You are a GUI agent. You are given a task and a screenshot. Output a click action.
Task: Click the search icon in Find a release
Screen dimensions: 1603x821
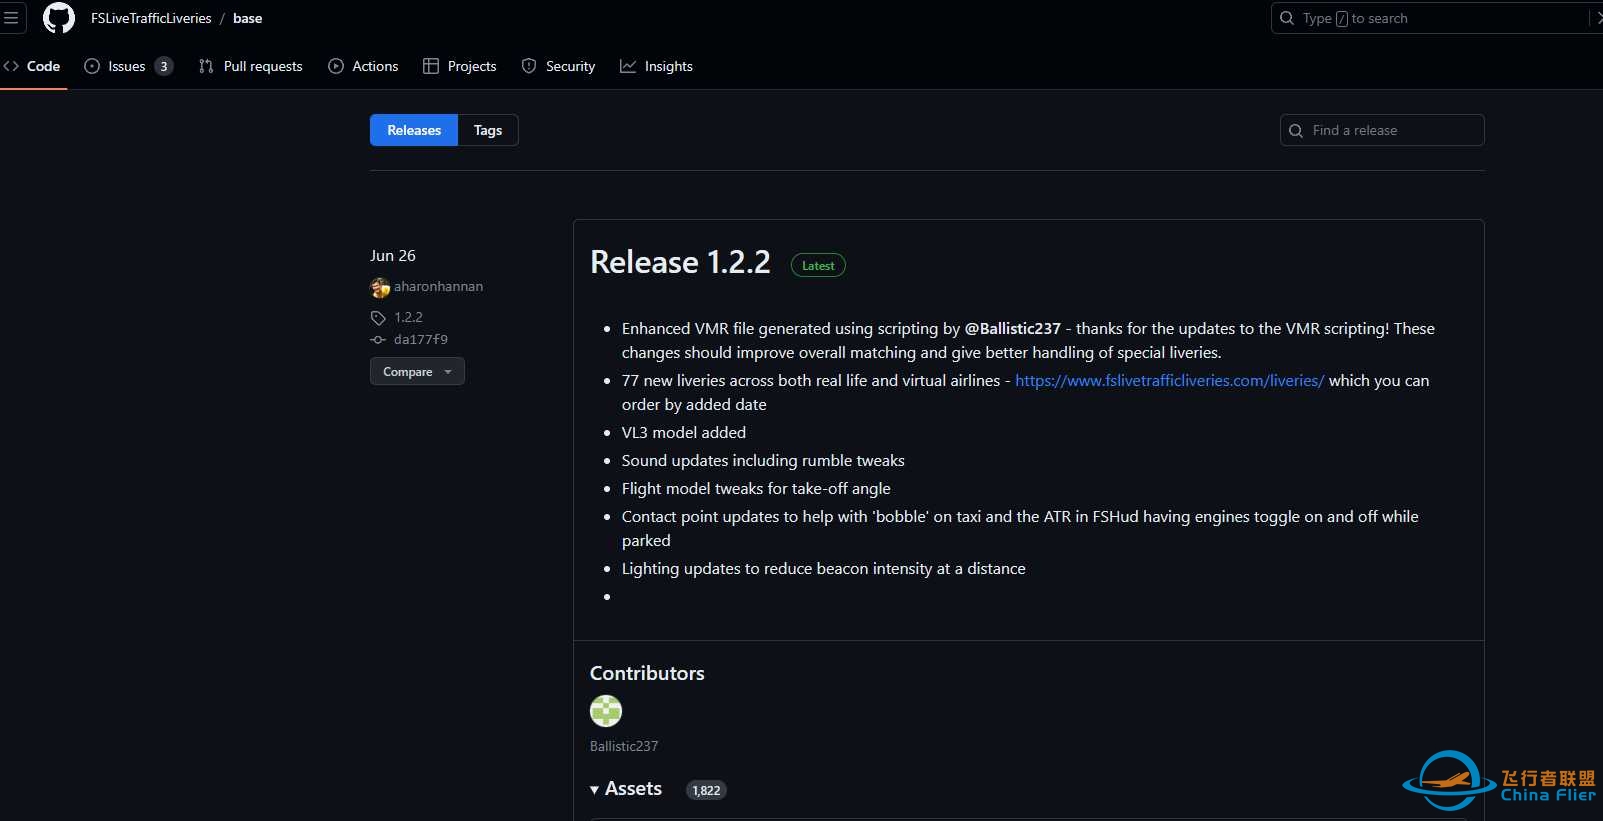pyautogui.click(x=1296, y=131)
